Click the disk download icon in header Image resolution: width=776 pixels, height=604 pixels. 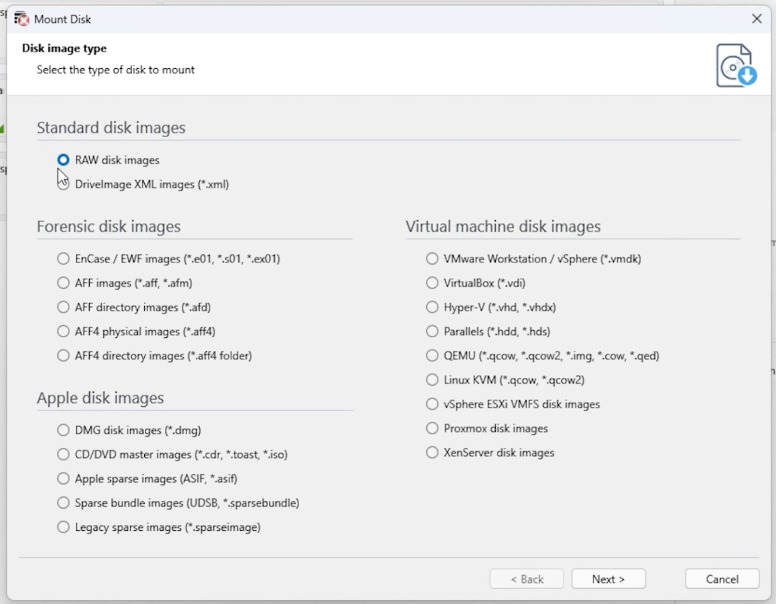coord(736,65)
